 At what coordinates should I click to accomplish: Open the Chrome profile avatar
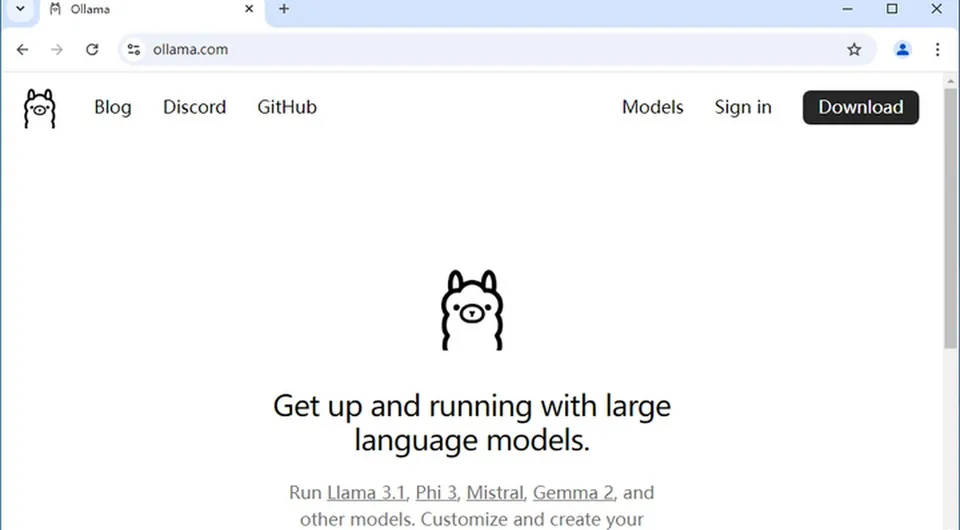click(902, 50)
